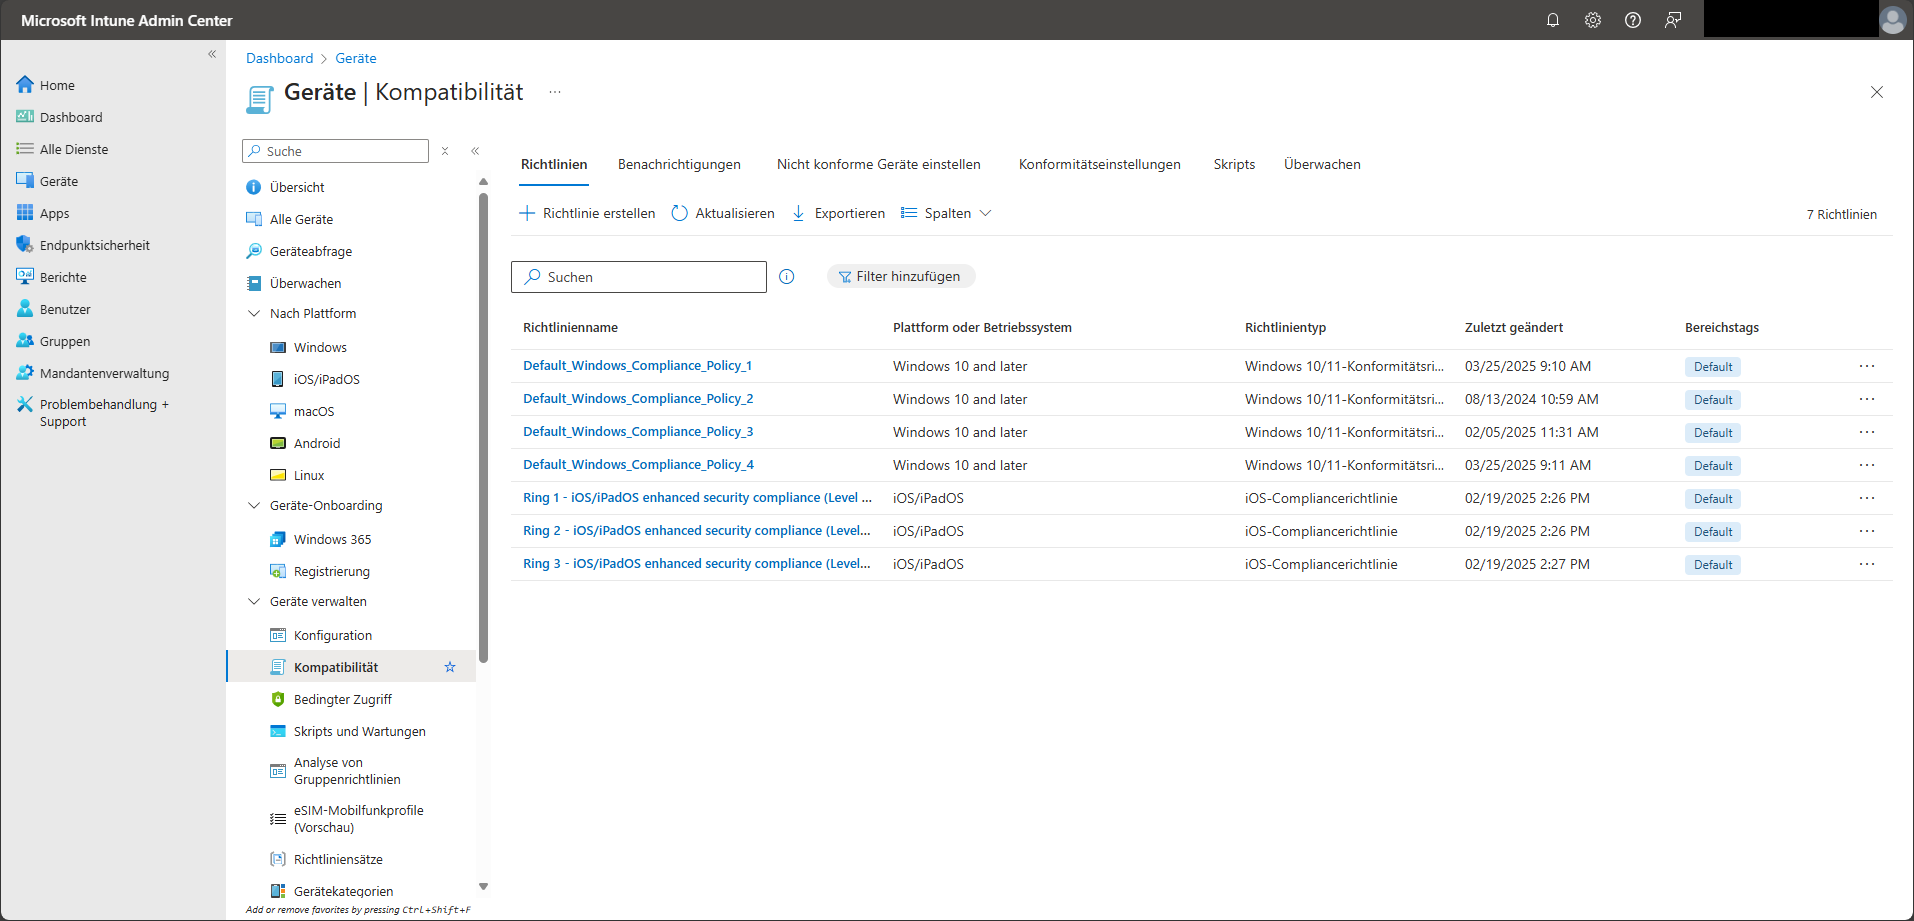
Task: Switch to Konformitätseinstellungen tab
Action: (1100, 164)
